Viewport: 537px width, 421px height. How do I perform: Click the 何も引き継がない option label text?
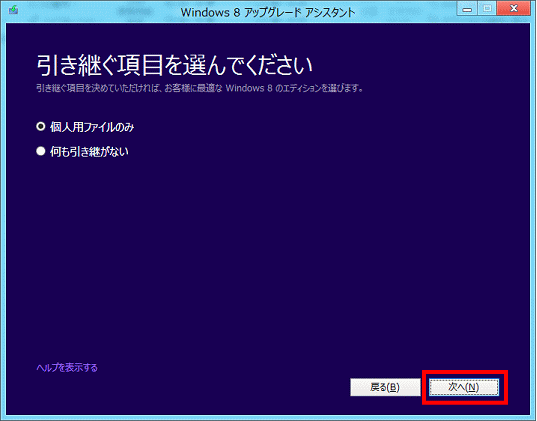(89, 151)
